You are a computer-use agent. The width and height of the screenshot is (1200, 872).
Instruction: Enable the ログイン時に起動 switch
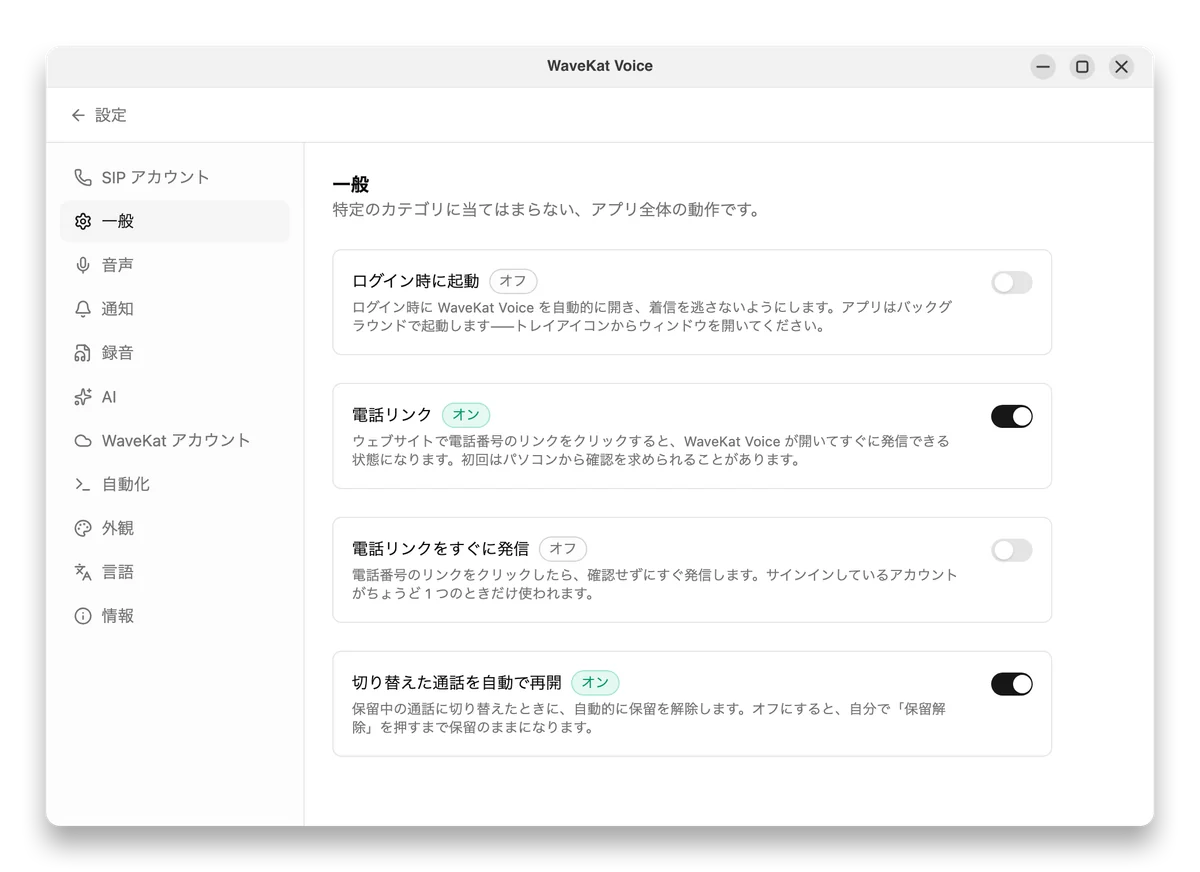1011,283
